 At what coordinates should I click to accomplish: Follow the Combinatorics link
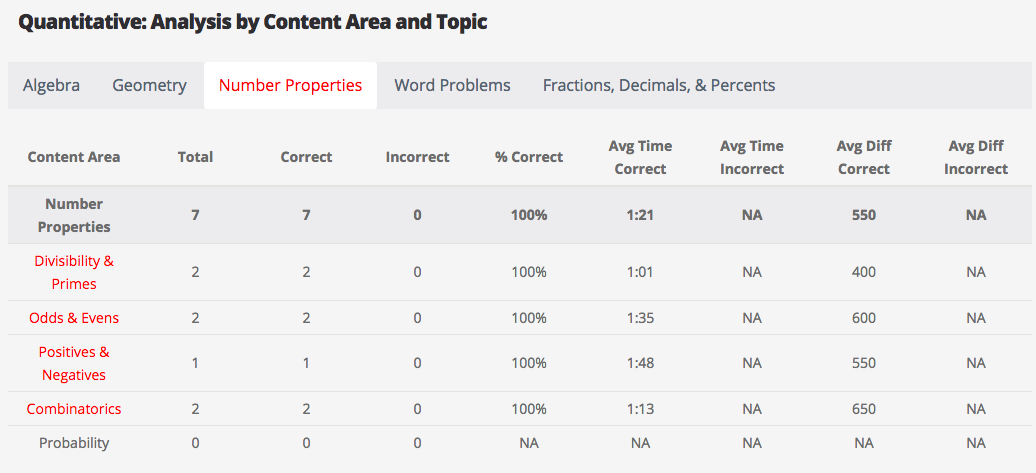(x=74, y=409)
